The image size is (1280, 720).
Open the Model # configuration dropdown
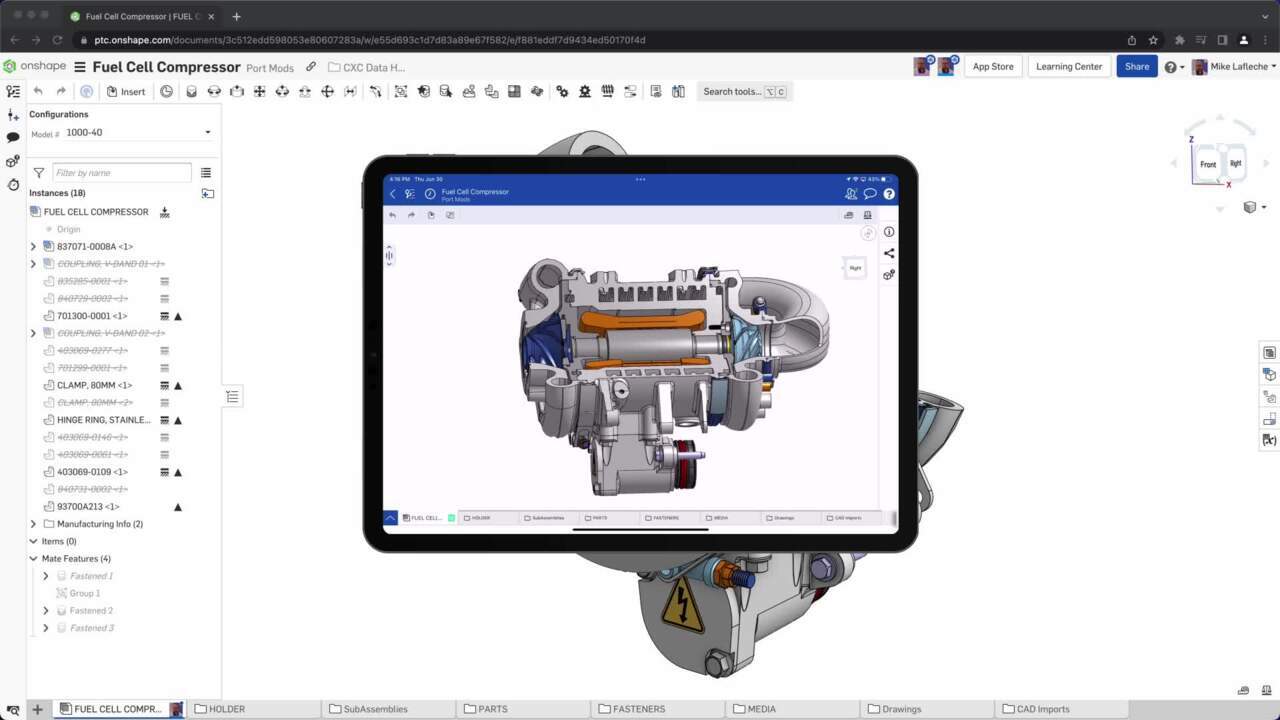(x=138, y=132)
